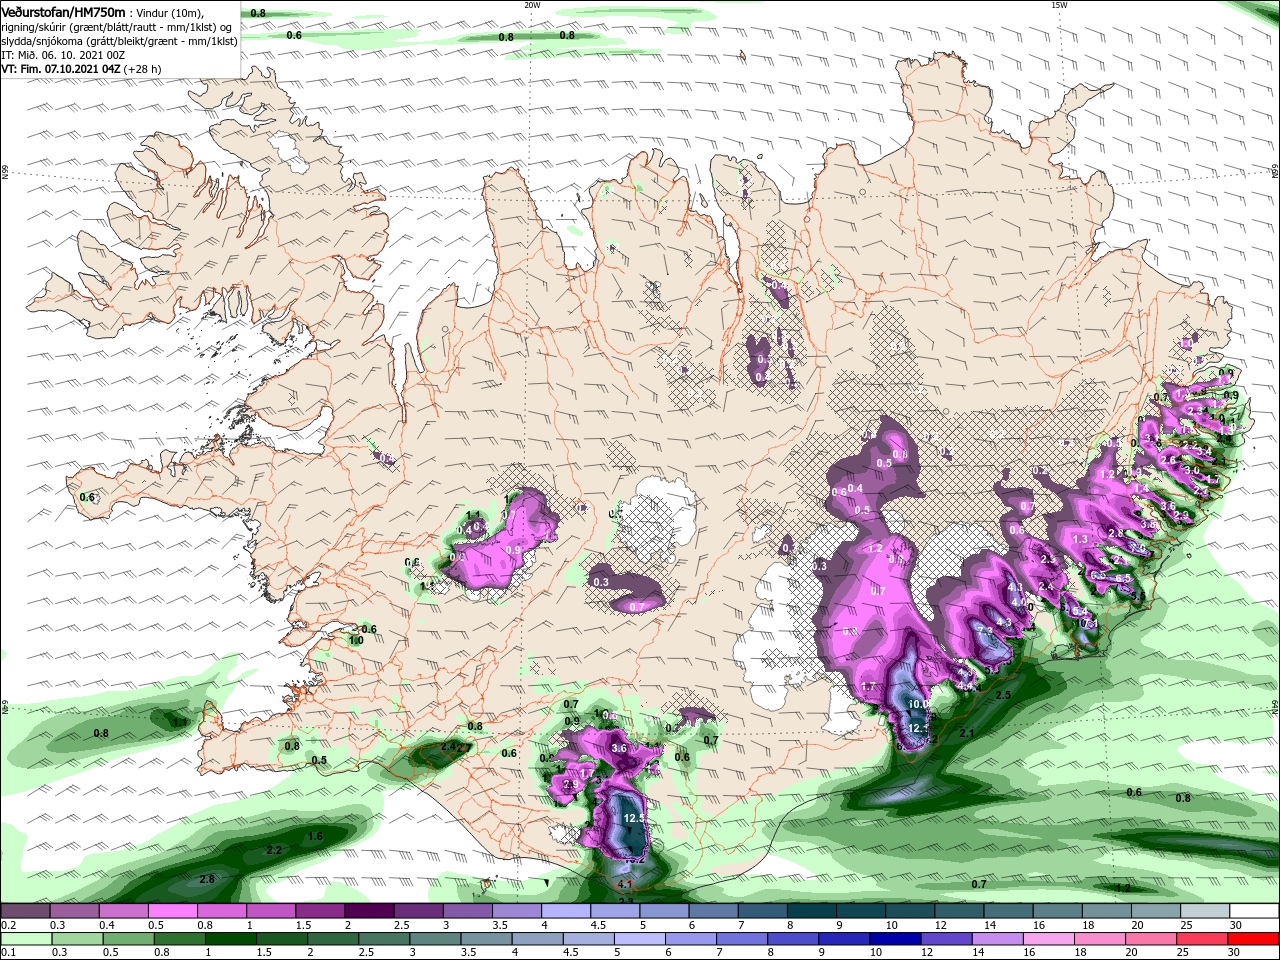Click the 2.8 rain value on the map

pos(207,879)
